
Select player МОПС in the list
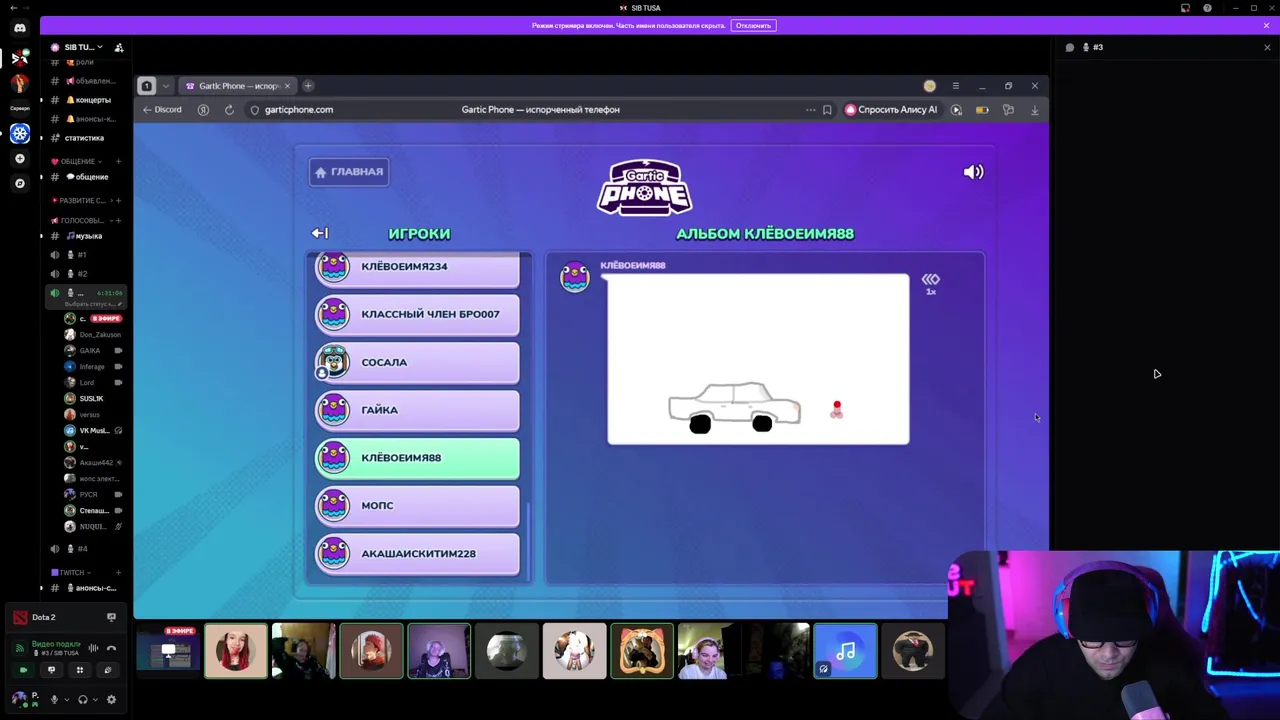418,505
